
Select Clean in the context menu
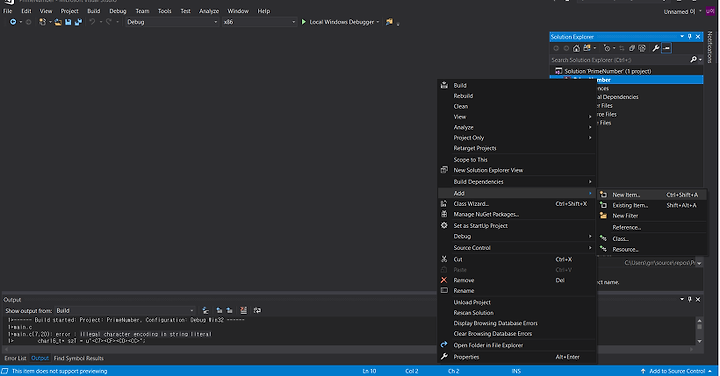click(517, 107)
